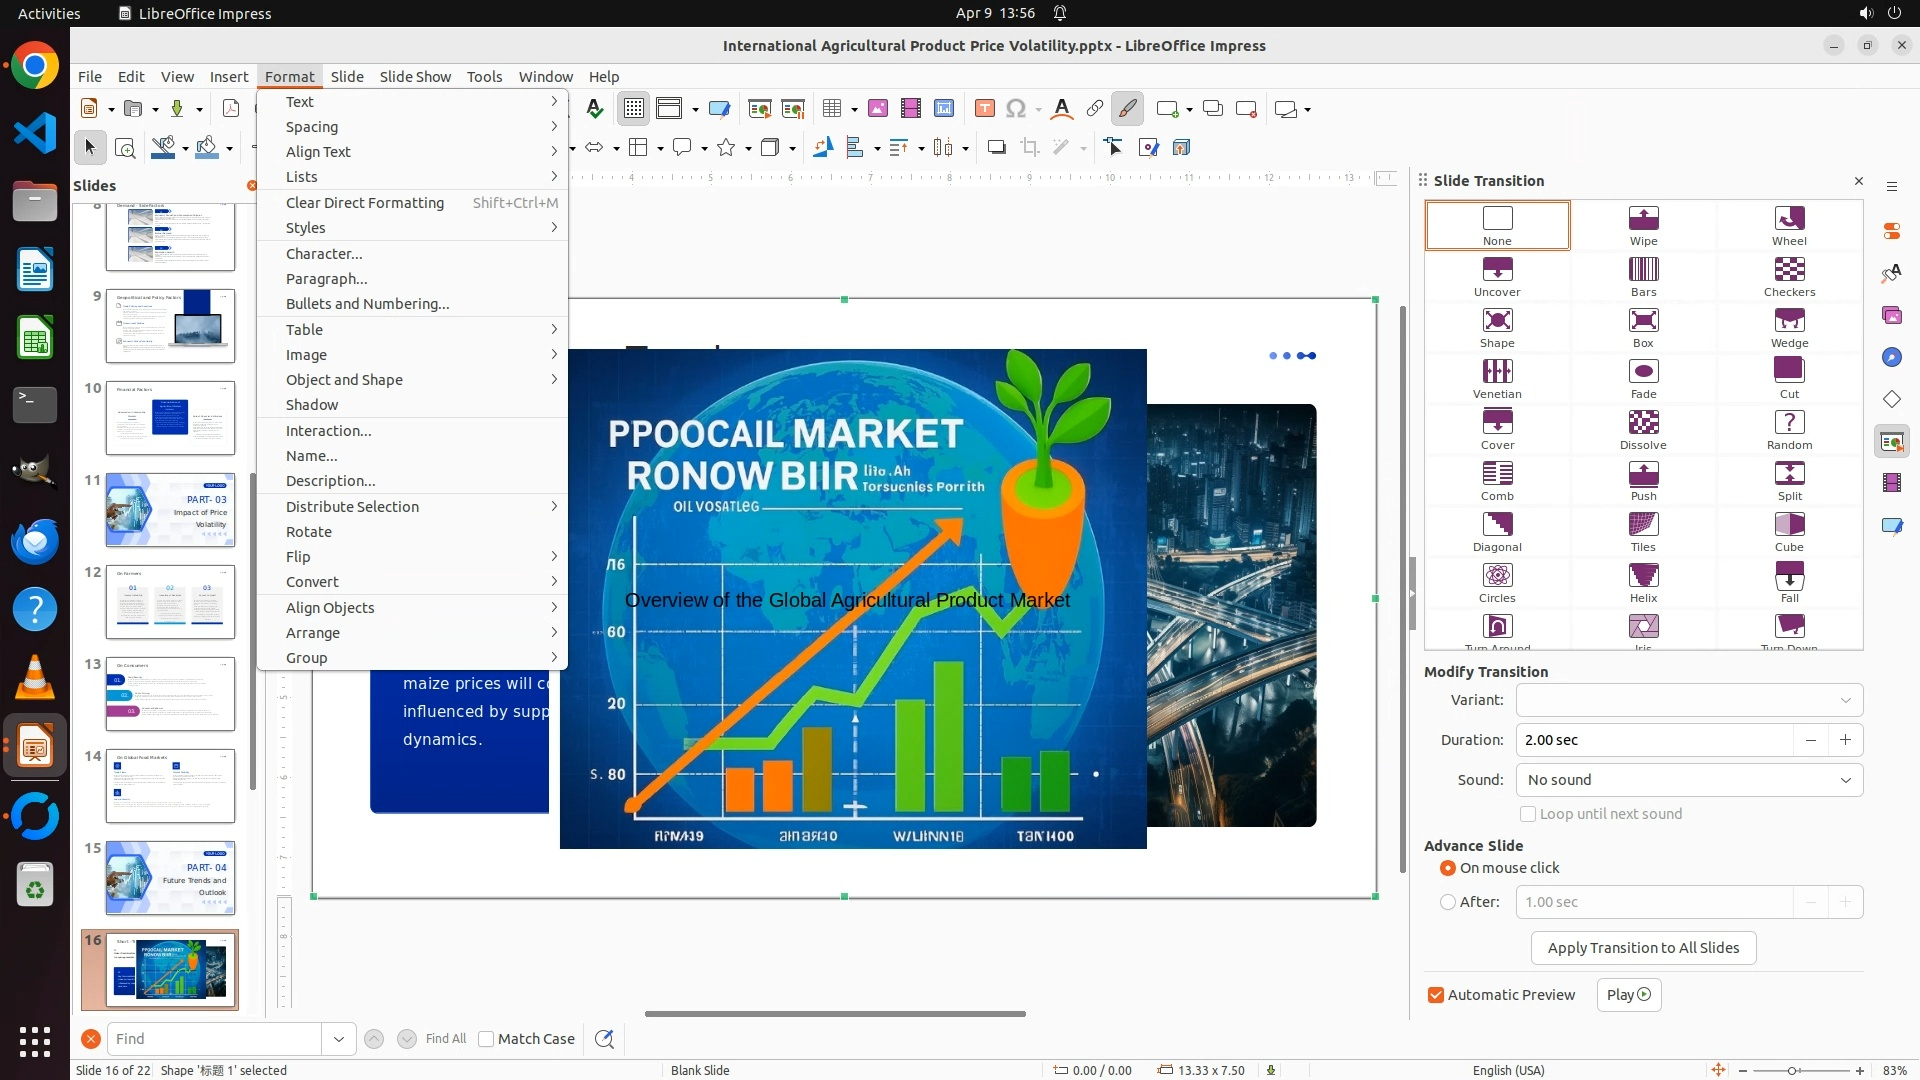Open the Sound dropdown list

coord(1689,780)
